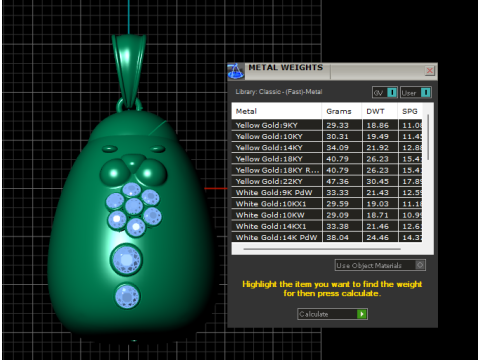Viewport: 480px width, 360px height.
Task: Toggle the GV library switch
Action: [x=385, y=92]
